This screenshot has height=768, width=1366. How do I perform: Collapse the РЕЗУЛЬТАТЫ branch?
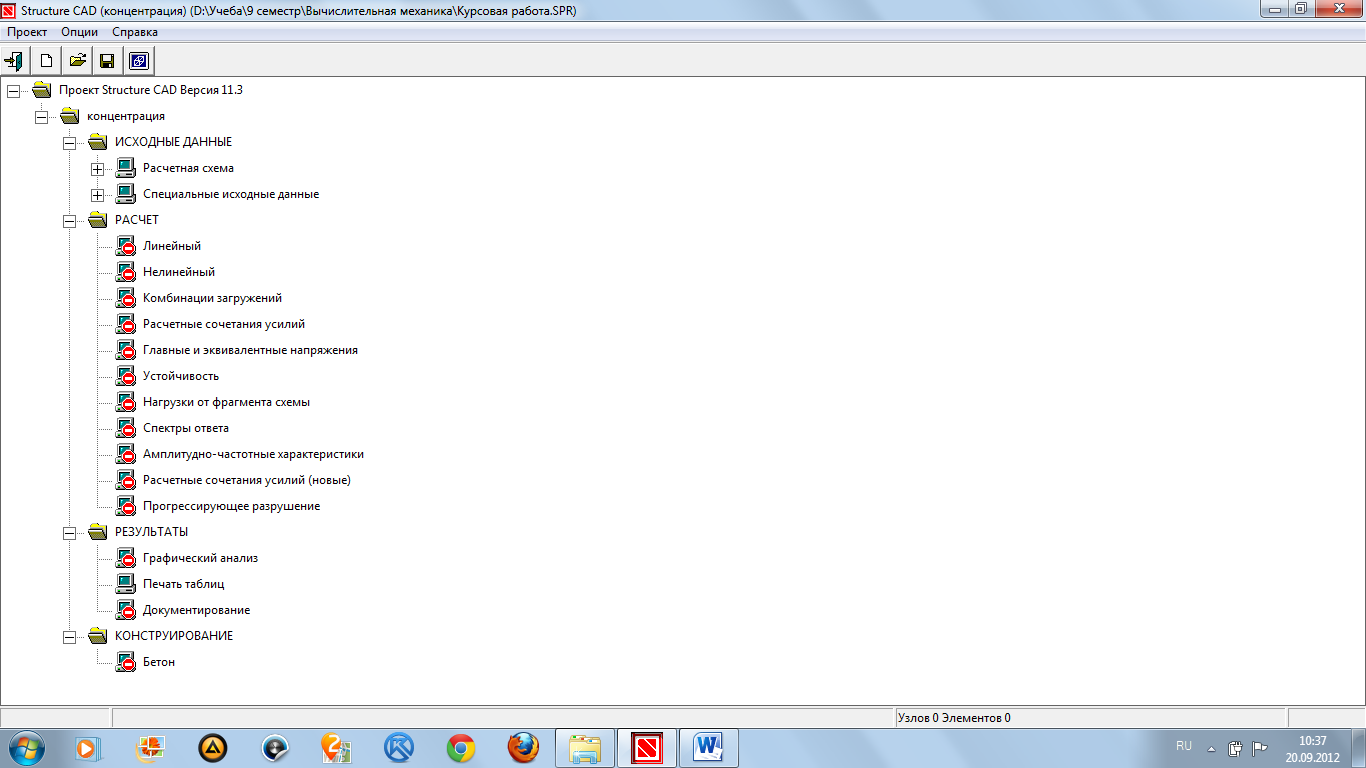69,532
